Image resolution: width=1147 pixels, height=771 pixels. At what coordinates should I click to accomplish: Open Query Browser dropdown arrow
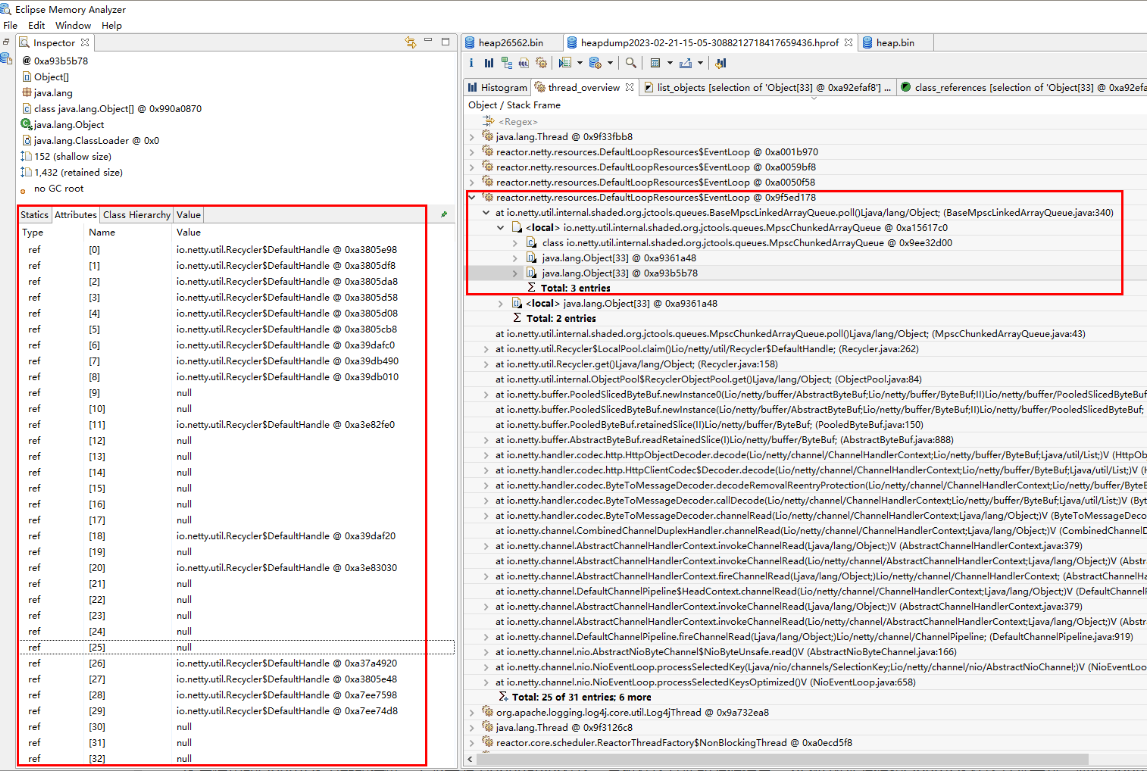[609, 63]
